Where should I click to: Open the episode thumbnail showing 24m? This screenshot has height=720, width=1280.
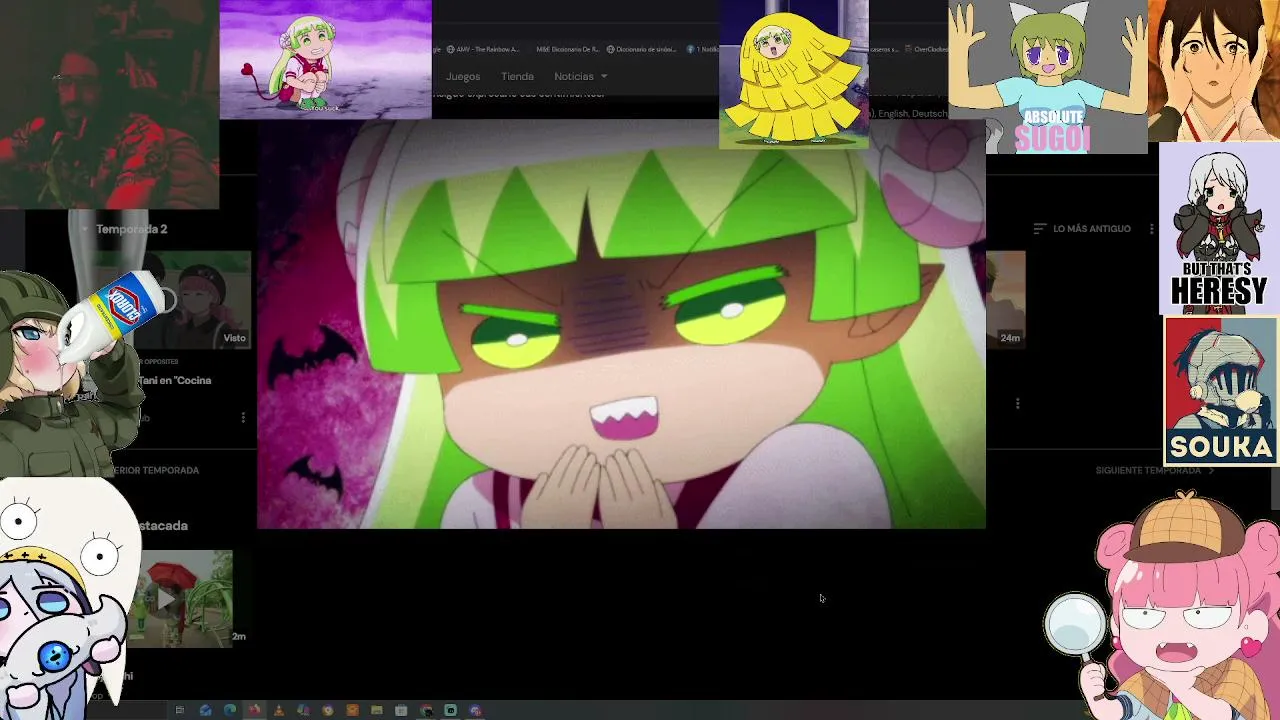point(1006,300)
